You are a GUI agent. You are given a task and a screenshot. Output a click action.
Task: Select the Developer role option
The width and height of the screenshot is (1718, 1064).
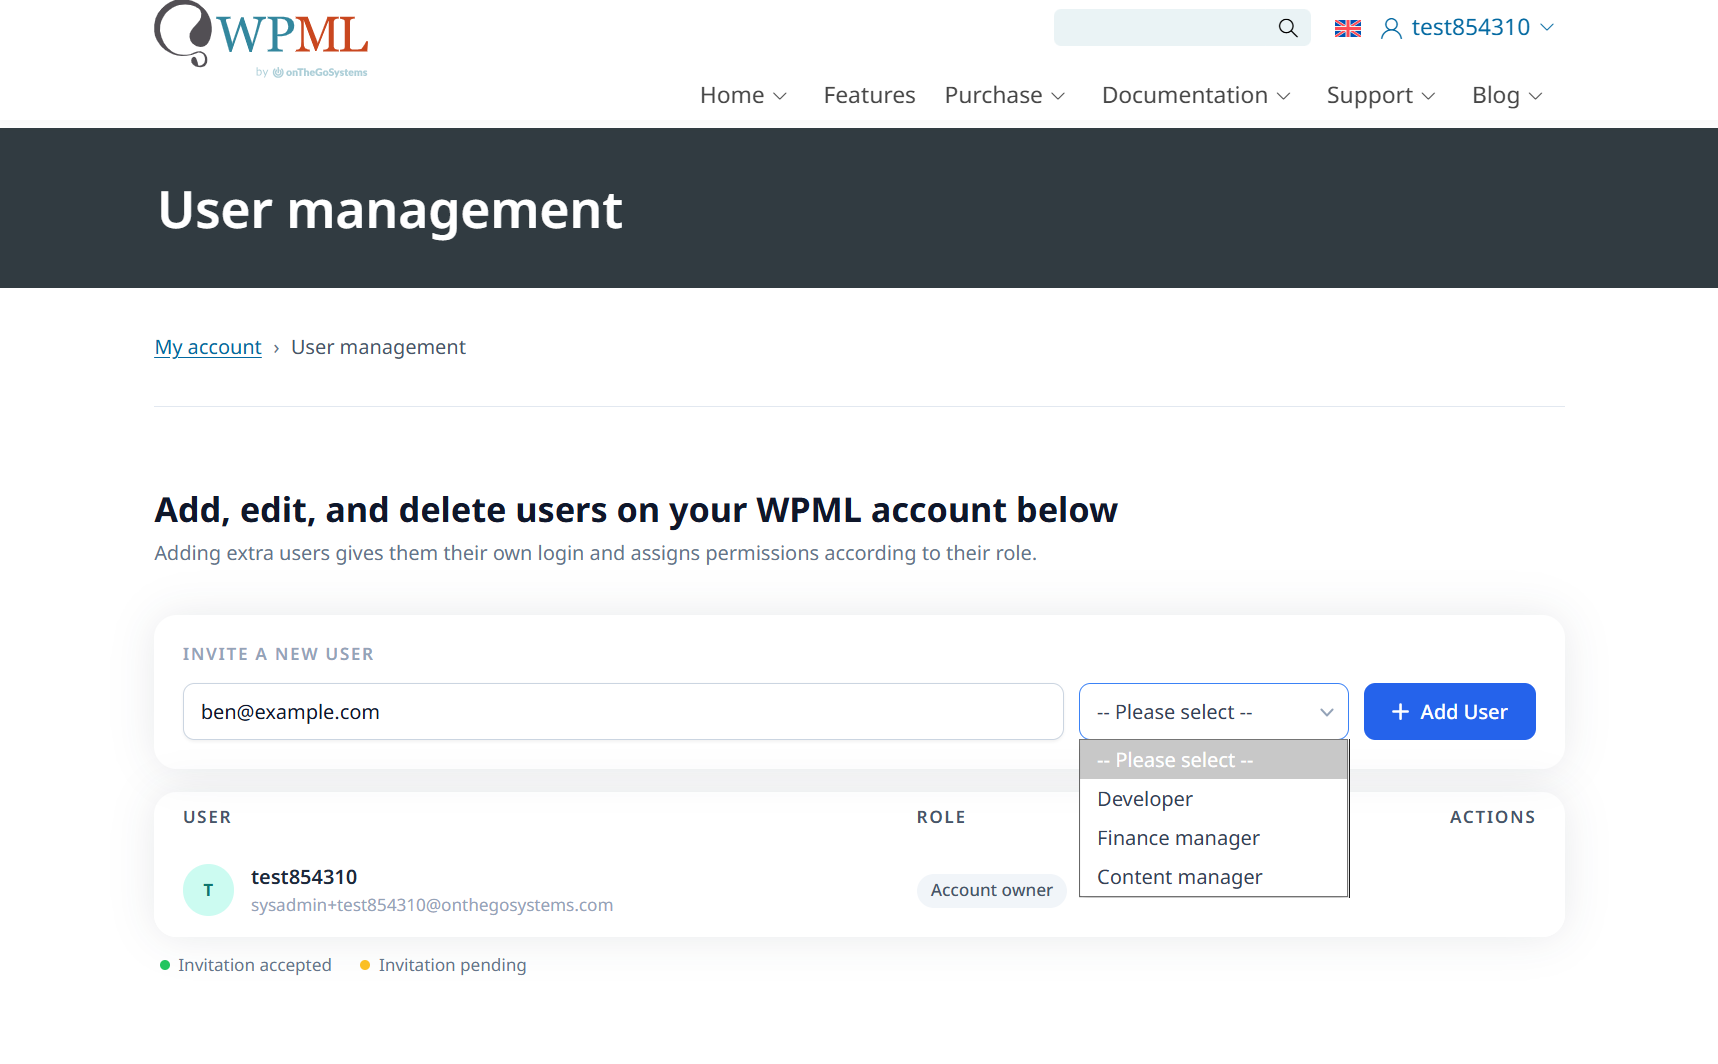(1145, 799)
